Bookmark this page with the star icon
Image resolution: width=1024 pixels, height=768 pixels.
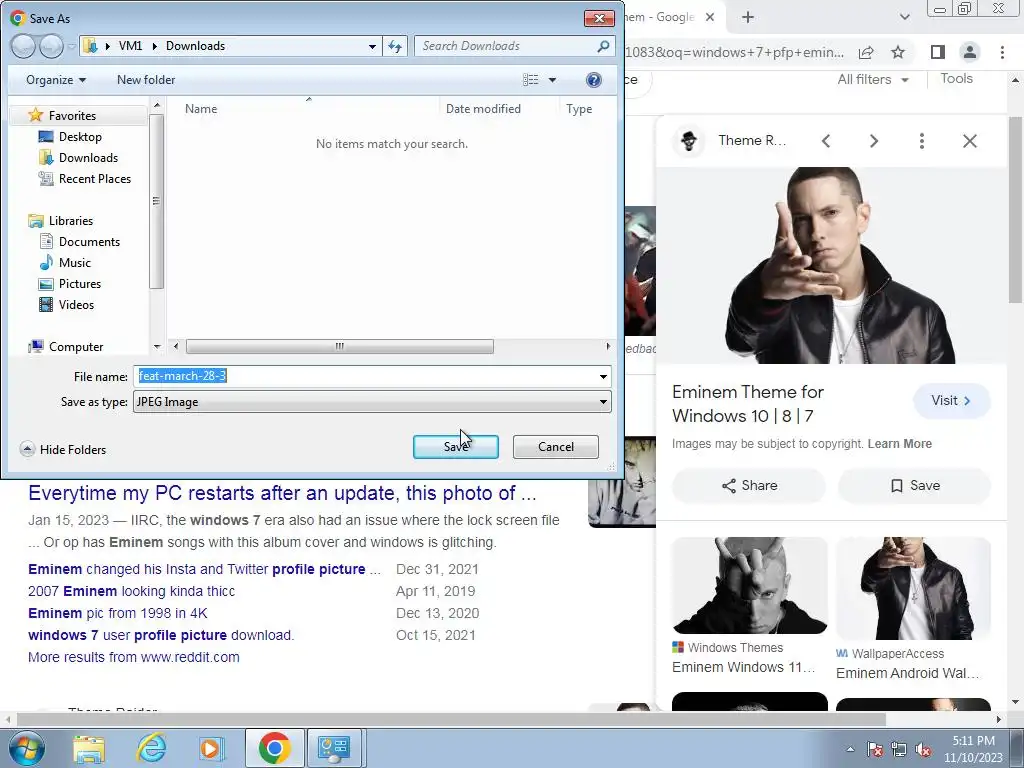point(898,52)
